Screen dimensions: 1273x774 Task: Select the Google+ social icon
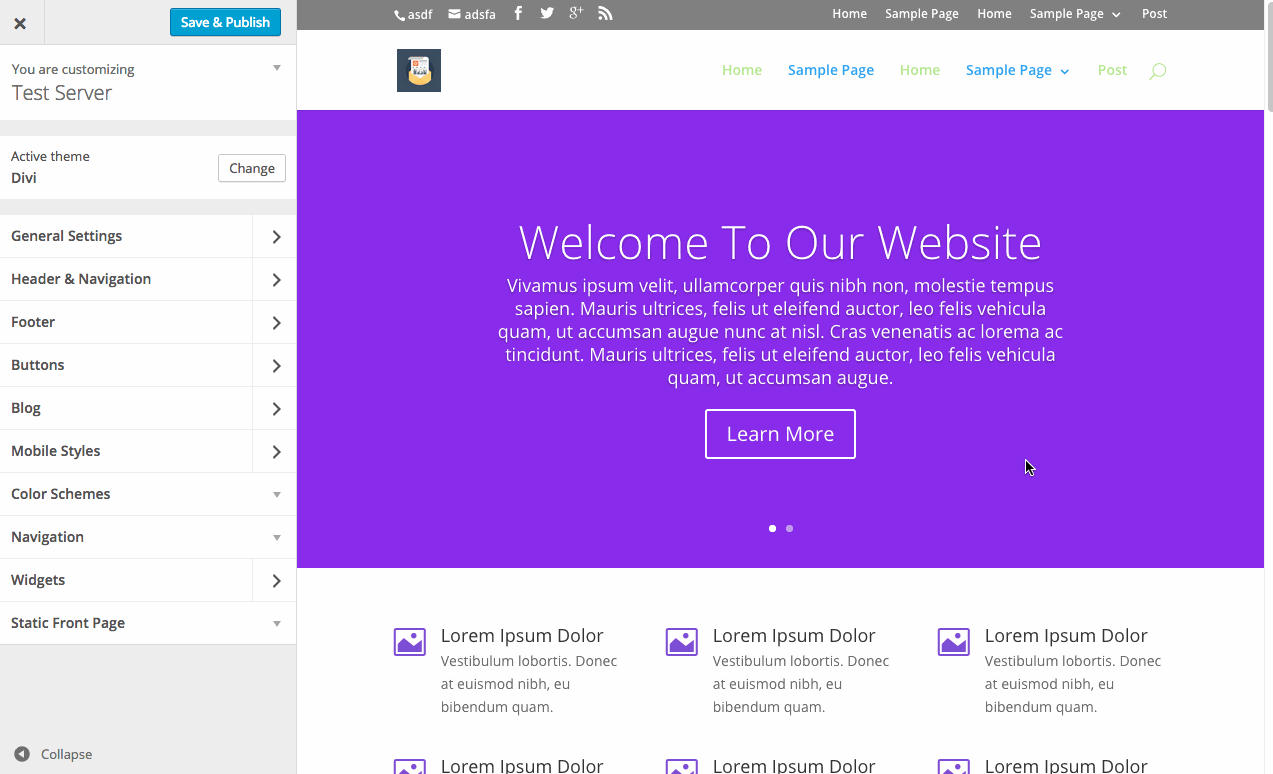pyautogui.click(x=575, y=13)
